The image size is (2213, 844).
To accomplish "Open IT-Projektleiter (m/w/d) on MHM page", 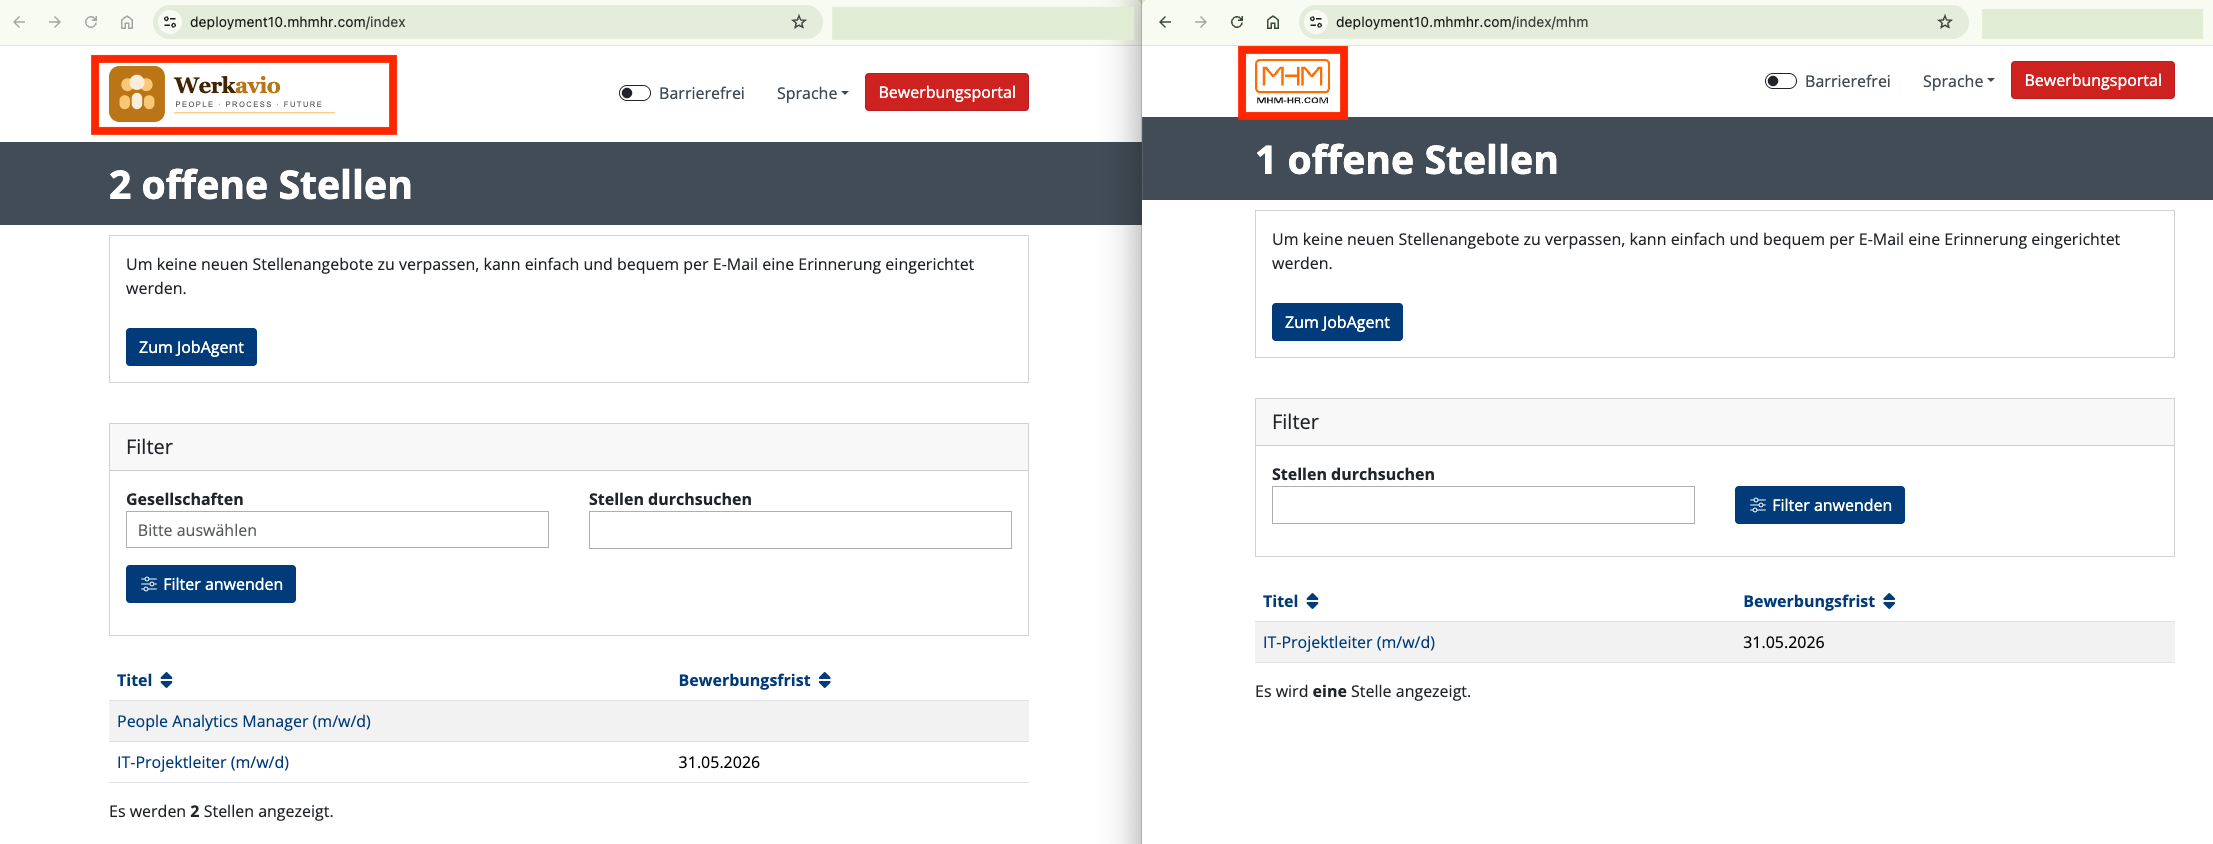I will pyautogui.click(x=1349, y=642).
